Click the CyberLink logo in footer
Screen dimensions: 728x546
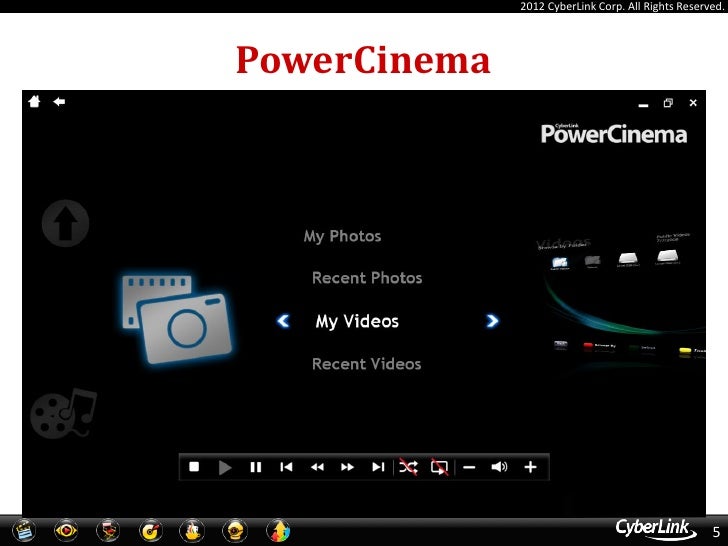point(656,529)
